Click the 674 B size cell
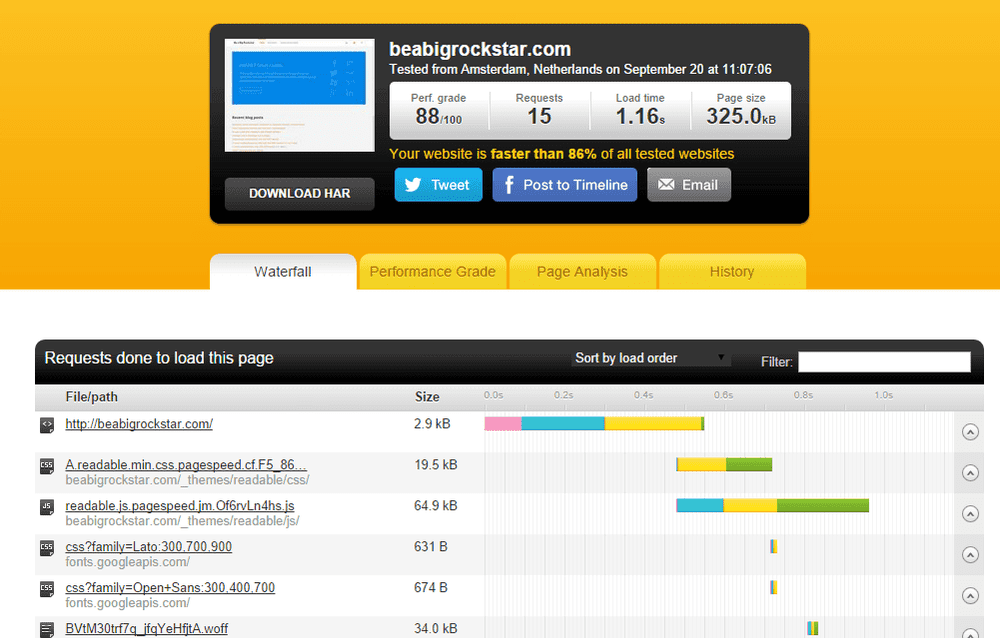1000x638 pixels. [431, 587]
